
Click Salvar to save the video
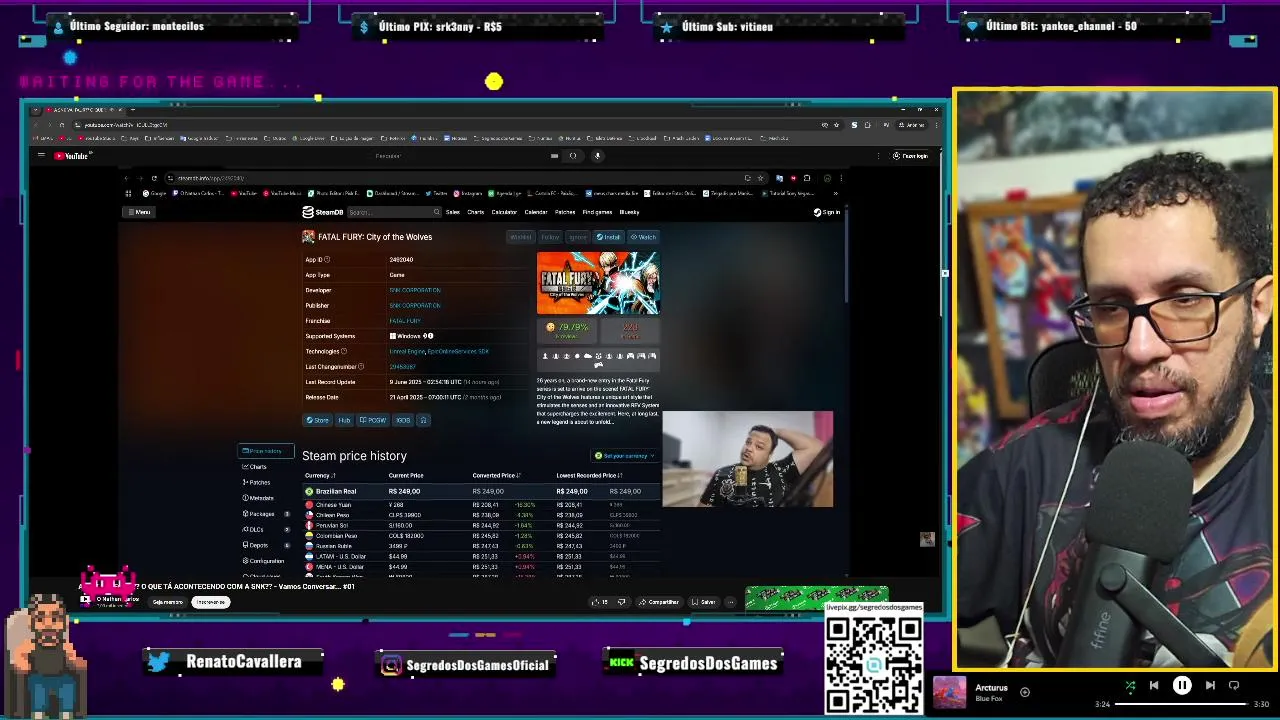coord(704,602)
